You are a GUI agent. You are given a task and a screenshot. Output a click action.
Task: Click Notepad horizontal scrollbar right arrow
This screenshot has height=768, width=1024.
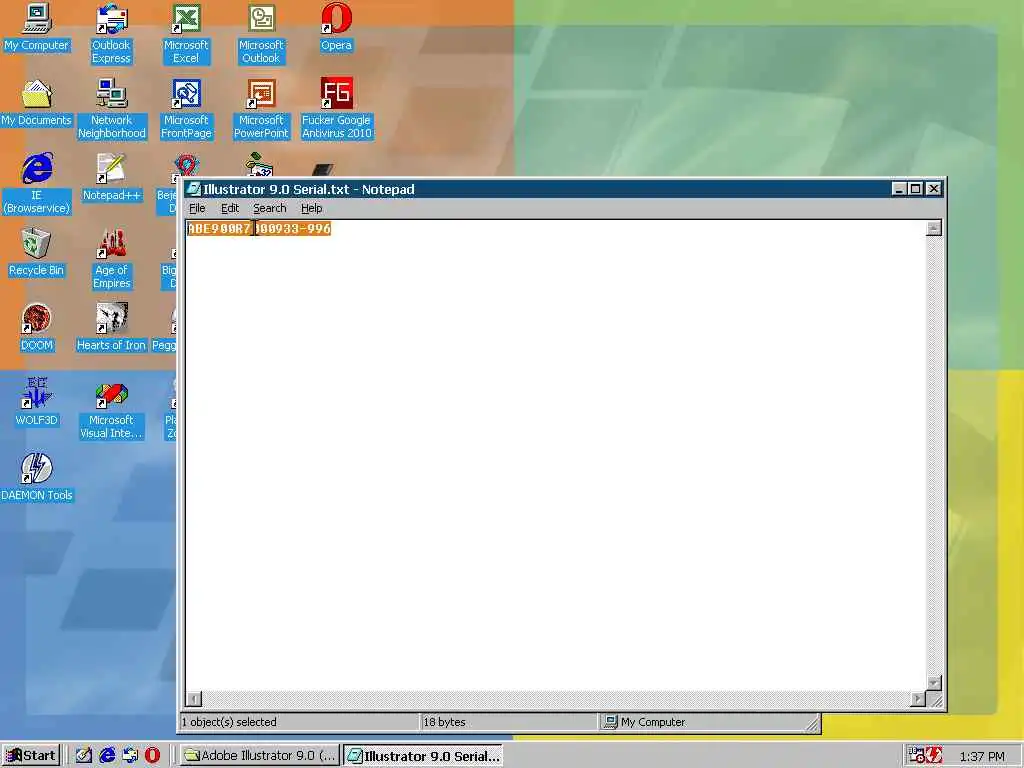pyautogui.click(x=918, y=699)
